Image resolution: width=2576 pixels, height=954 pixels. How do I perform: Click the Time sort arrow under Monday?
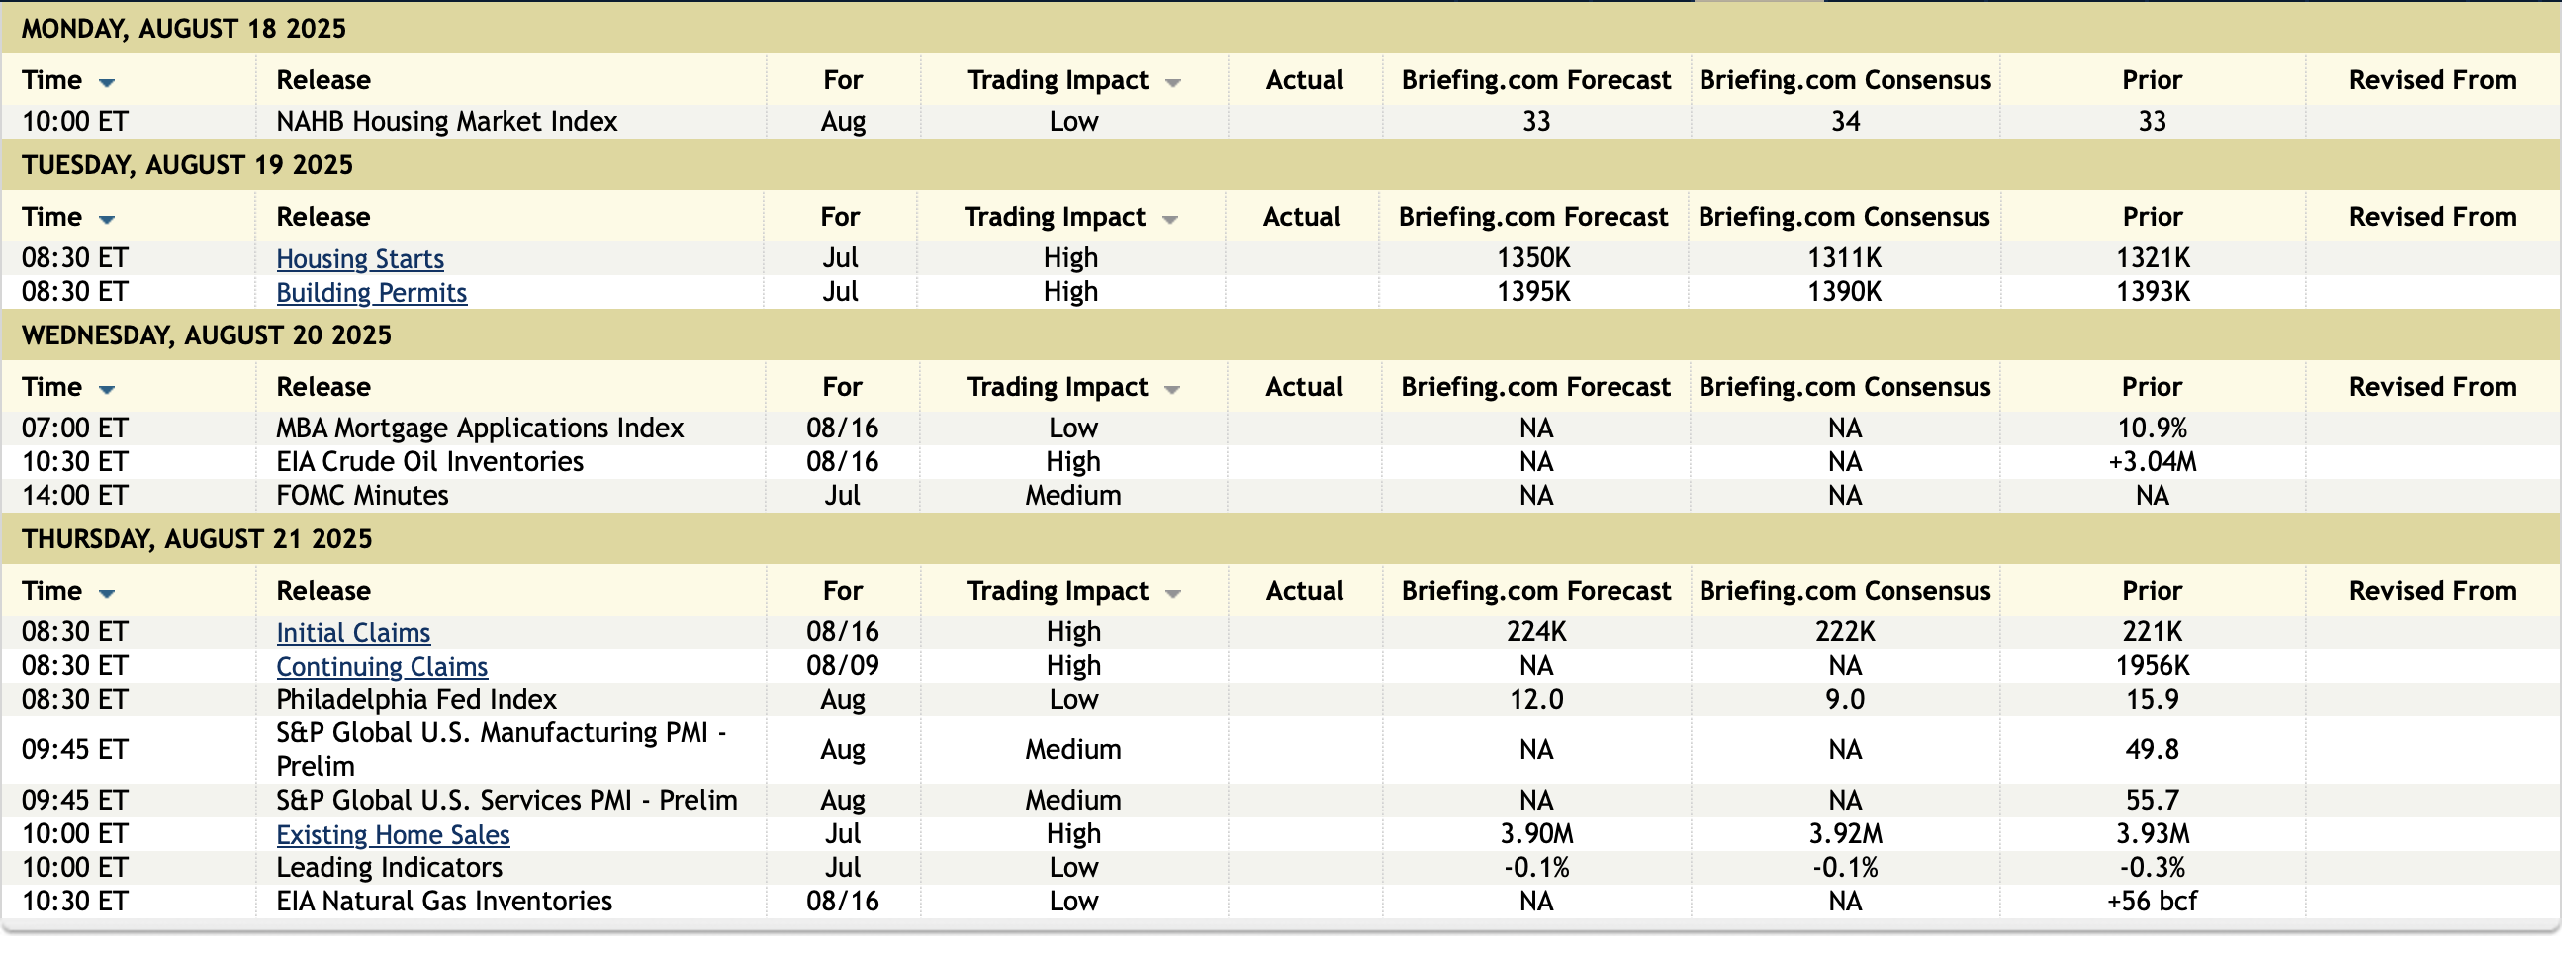pos(107,83)
